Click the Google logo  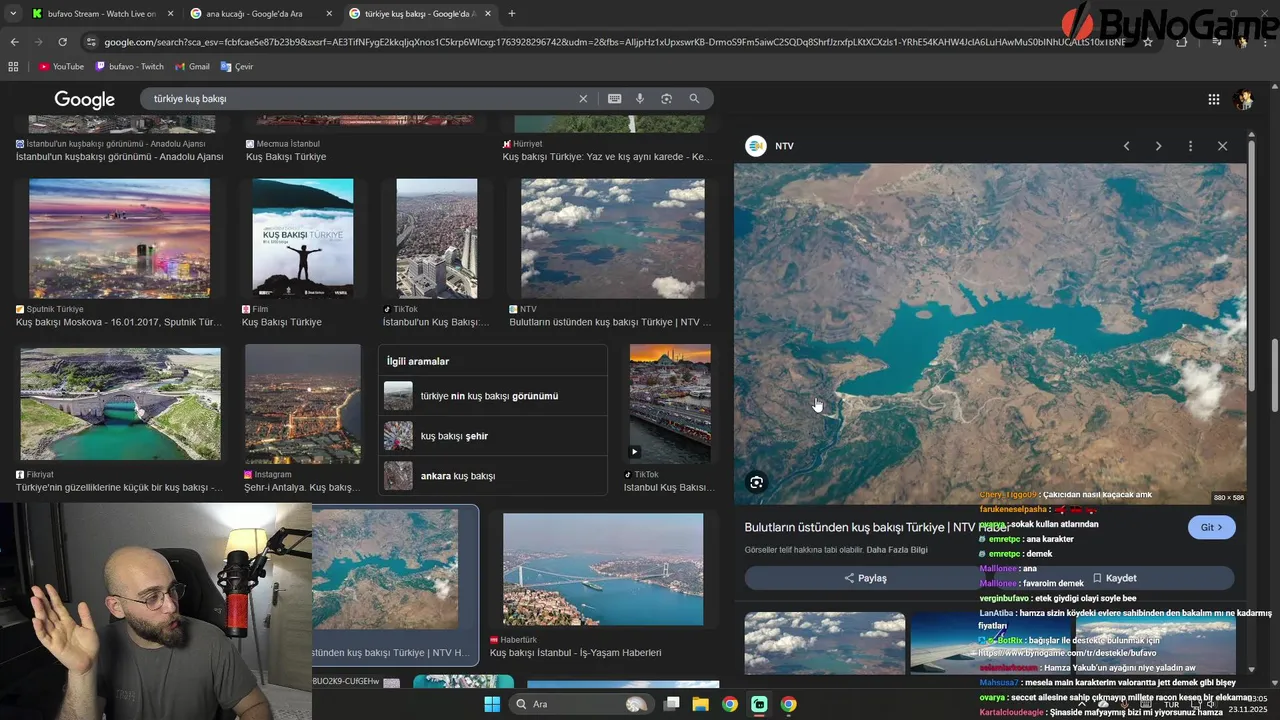pyautogui.click(x=85, y=99)
